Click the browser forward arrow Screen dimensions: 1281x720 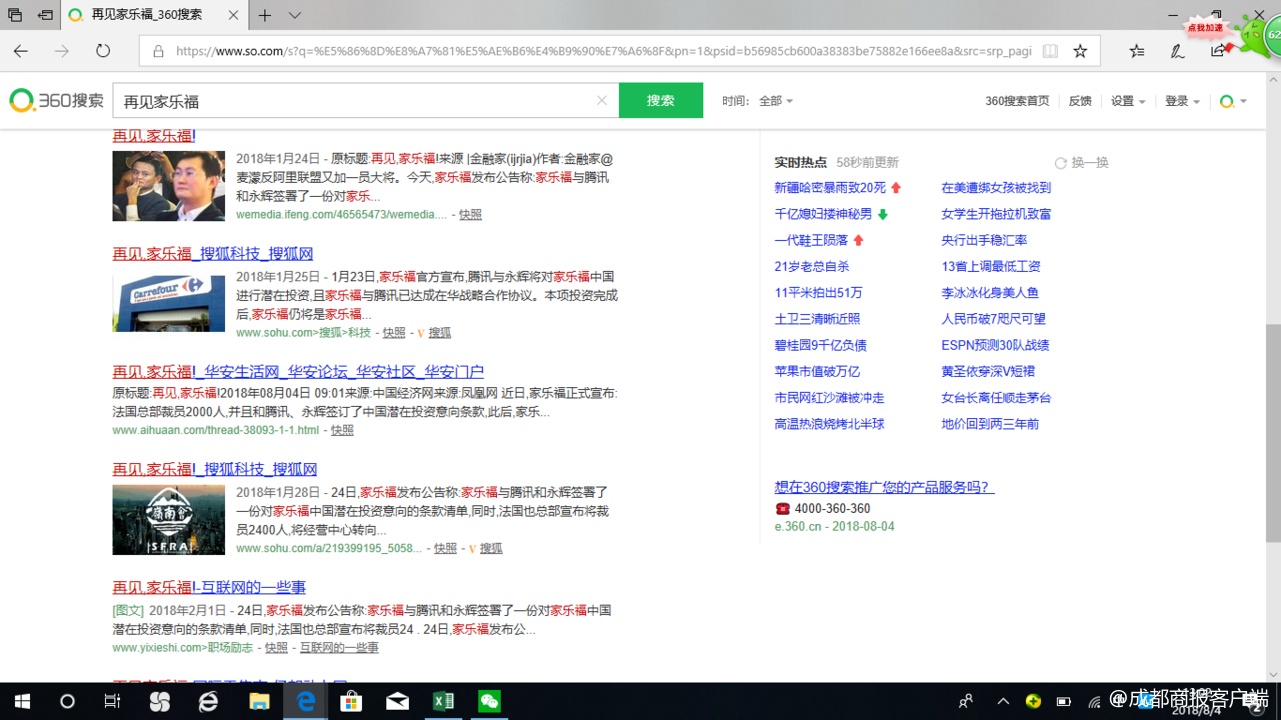62,51
